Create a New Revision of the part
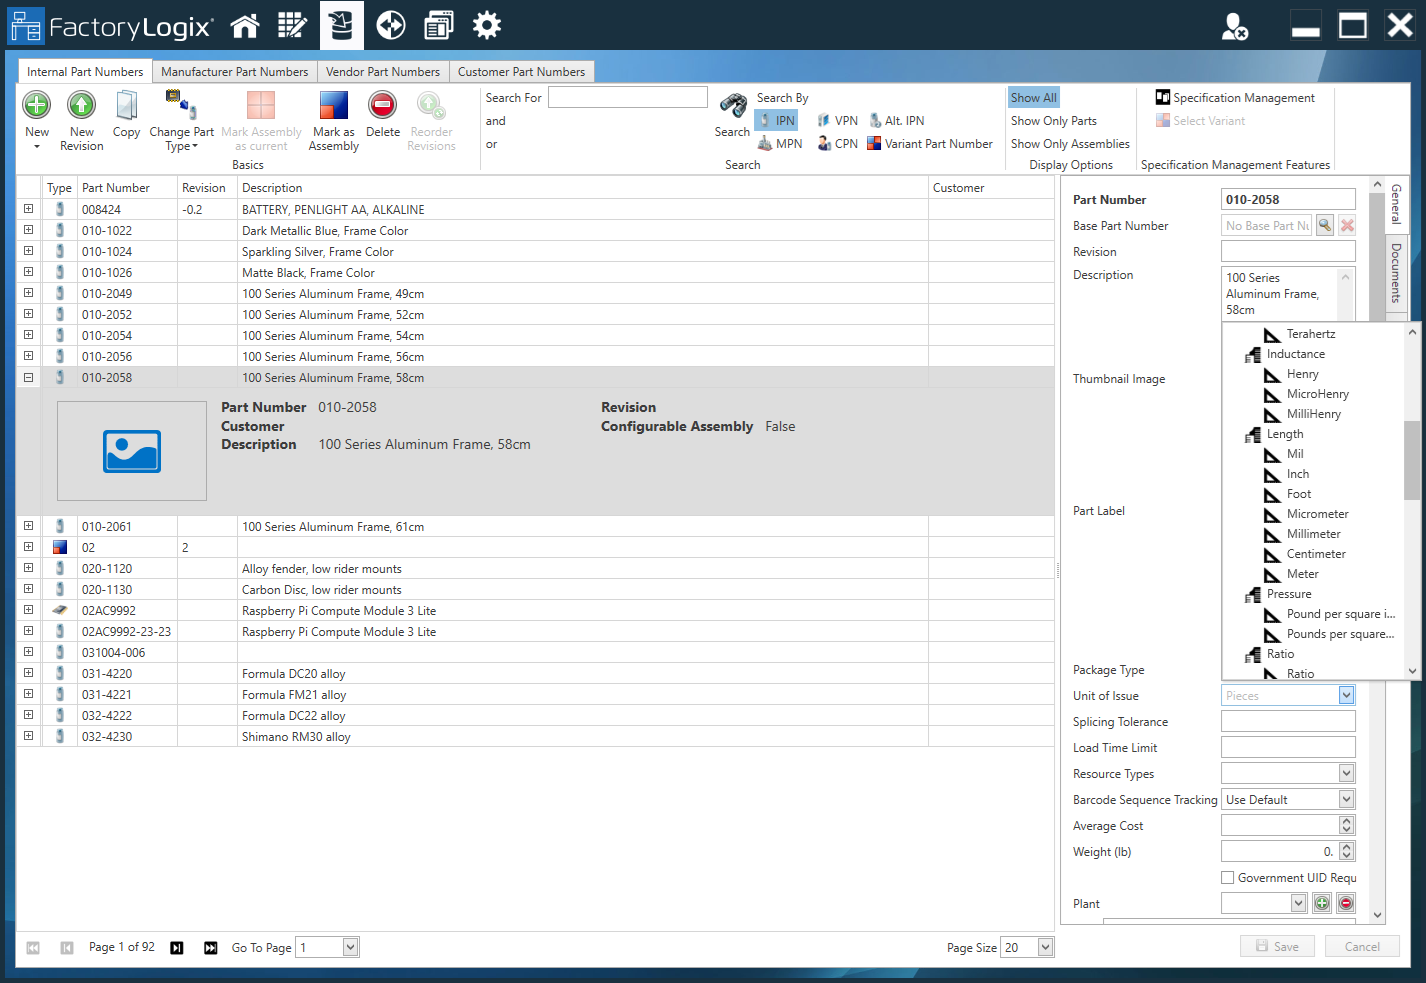Viewport: 1426px width, 983px height. point(80,113)
